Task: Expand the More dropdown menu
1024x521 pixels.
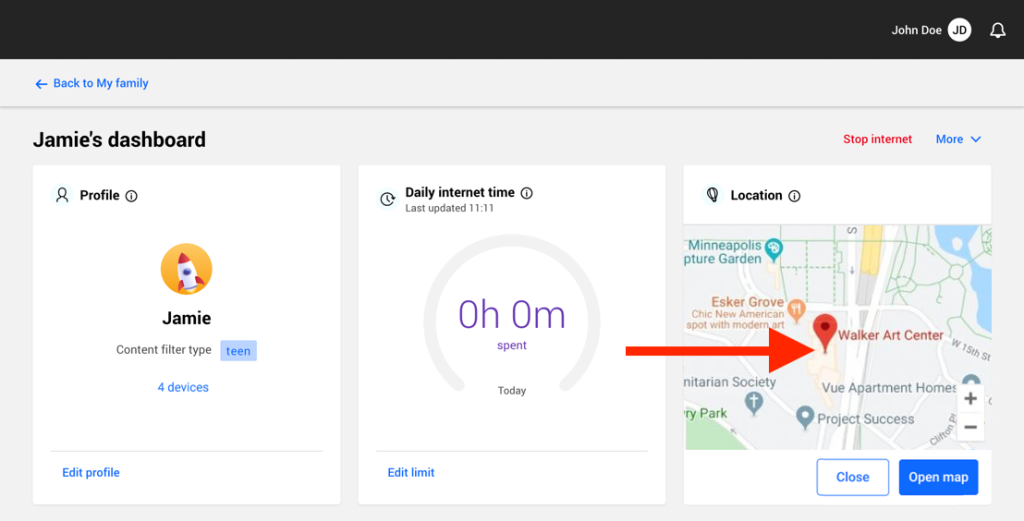Action: (958, 139)
